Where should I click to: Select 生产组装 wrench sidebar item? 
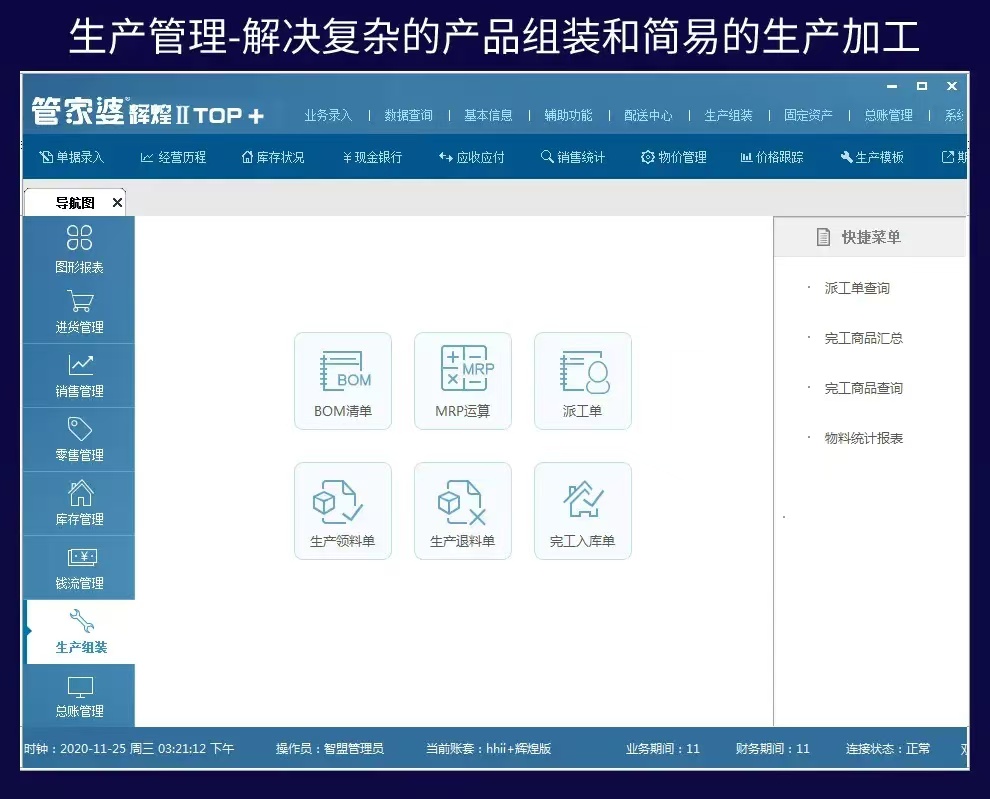tap(80, 632)
